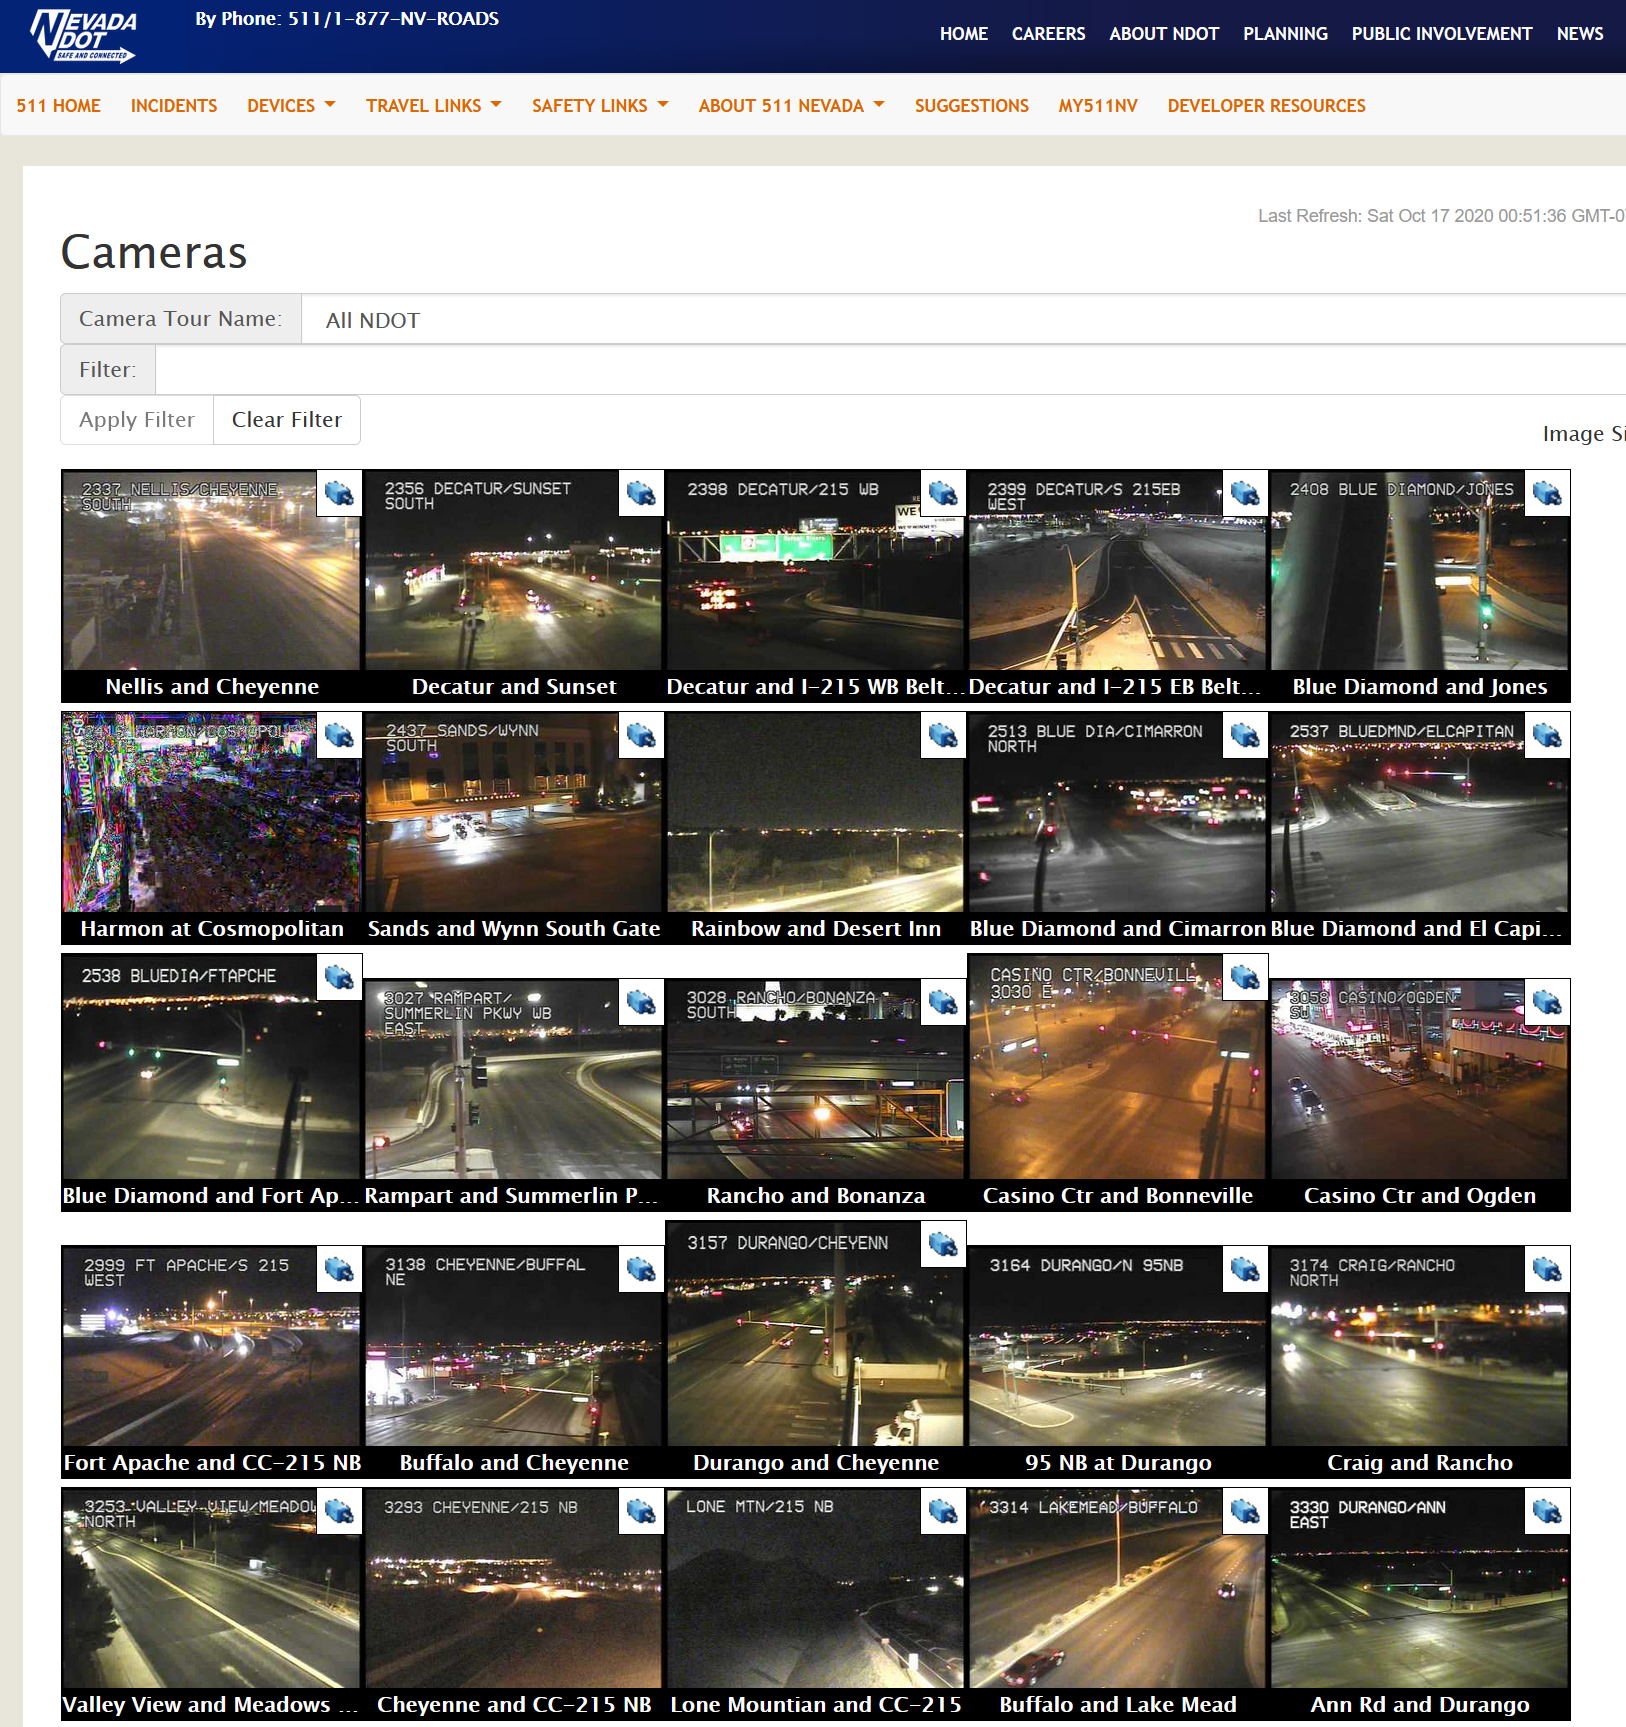The height and width of the screenshot is (1727, 1626).
Task: Click camera icon on Casino Ctr and Bonneville
Action: (1245, 977)
